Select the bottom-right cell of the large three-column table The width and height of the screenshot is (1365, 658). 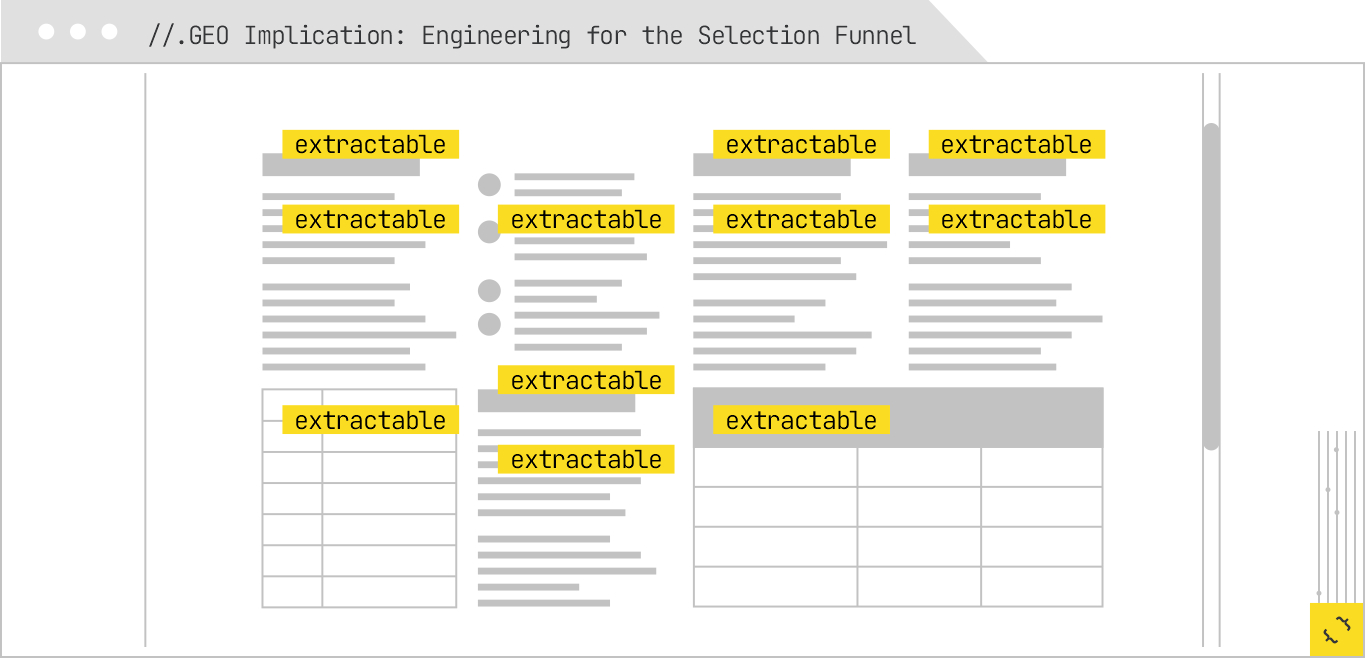pyautogui.click(x=1041, y=586)
